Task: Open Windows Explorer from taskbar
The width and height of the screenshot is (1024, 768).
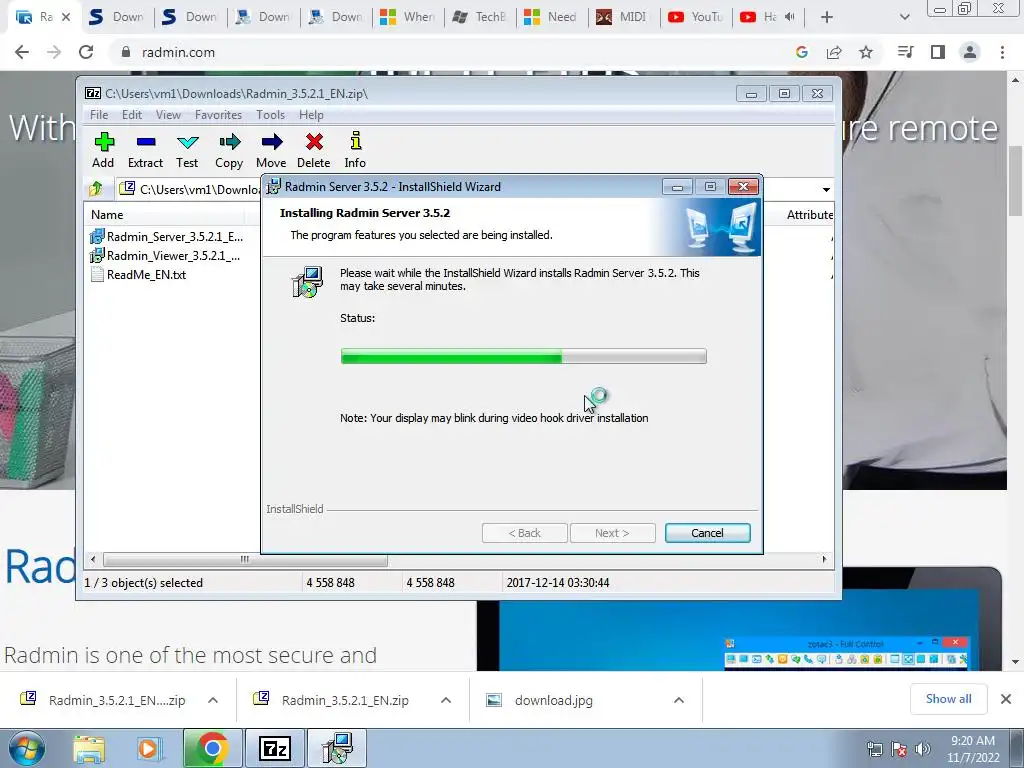Action: [x=89, y=748]
